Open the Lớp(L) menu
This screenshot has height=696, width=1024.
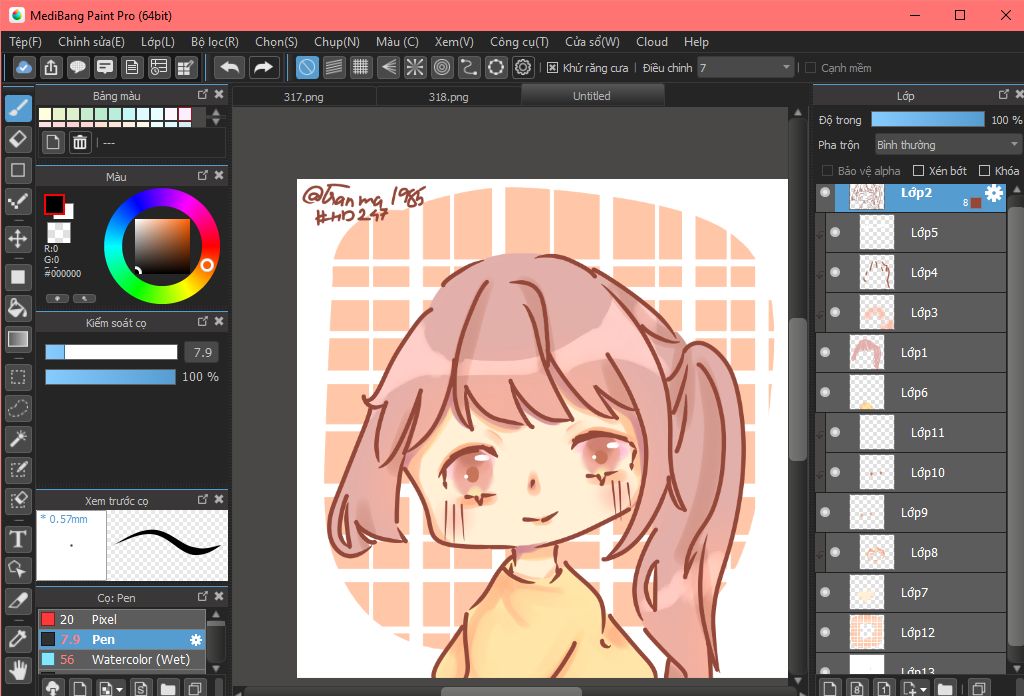[x=158, y=42]
